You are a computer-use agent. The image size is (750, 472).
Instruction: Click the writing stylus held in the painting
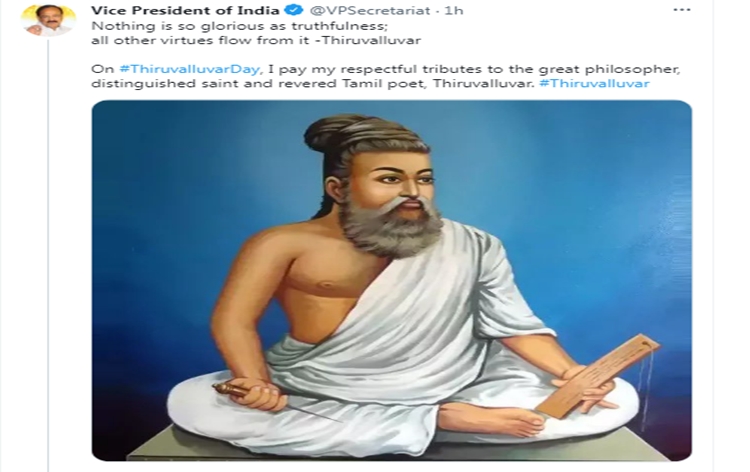point(275,402)
